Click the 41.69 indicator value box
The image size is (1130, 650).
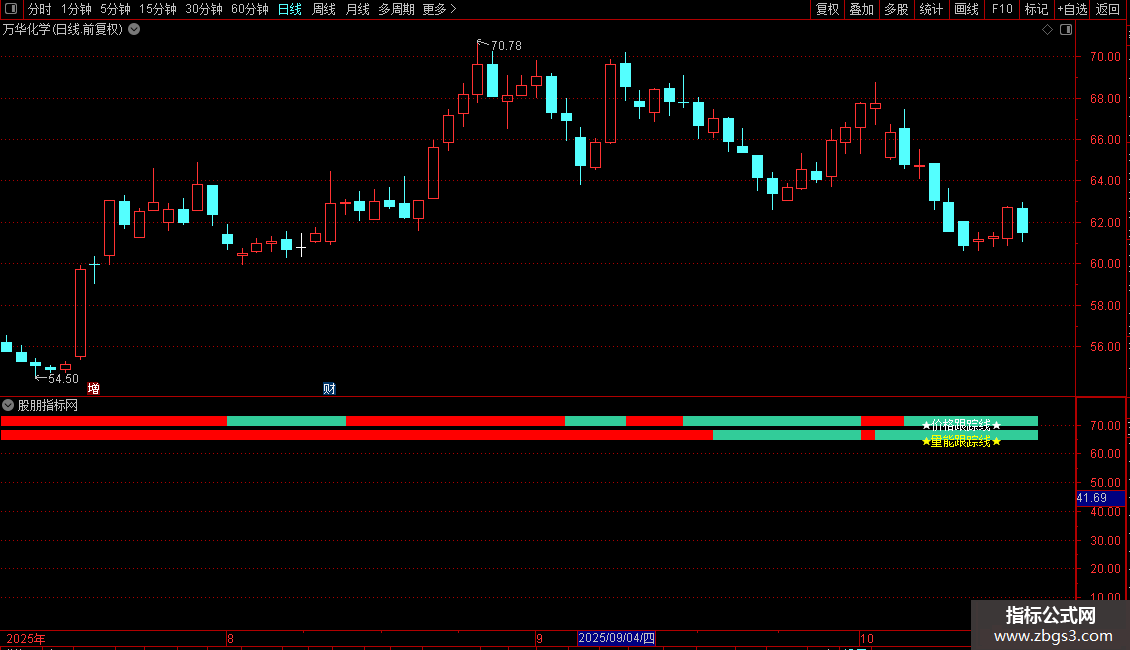point(1100,498)
